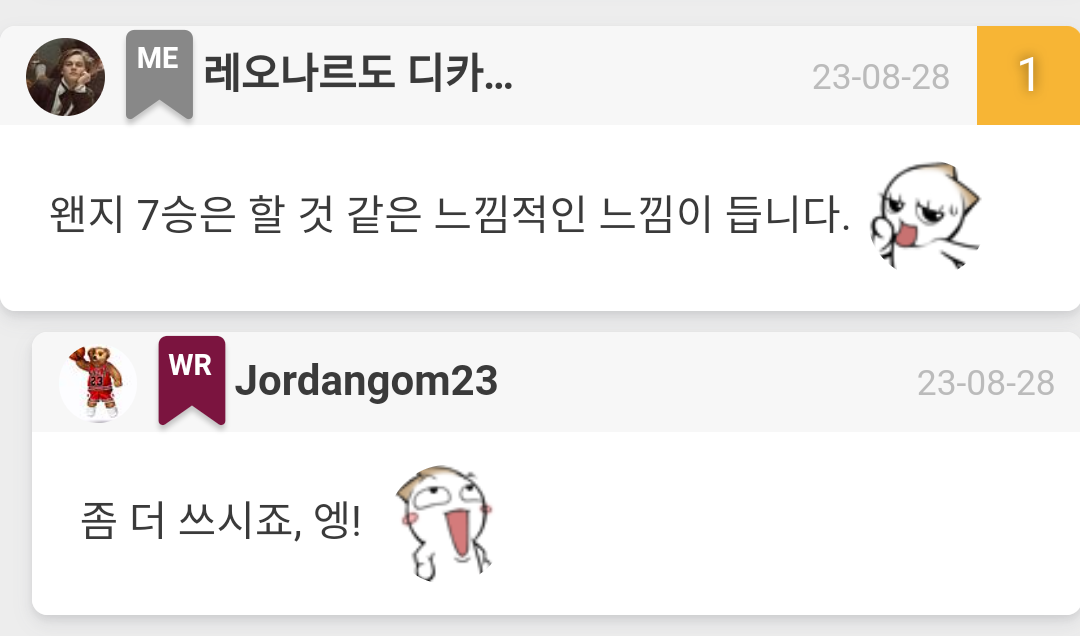This screenshot has height=636, width=1080.
Task: Open the Leonardo DiCaprio profile avatar
Action: click(65, 76)
